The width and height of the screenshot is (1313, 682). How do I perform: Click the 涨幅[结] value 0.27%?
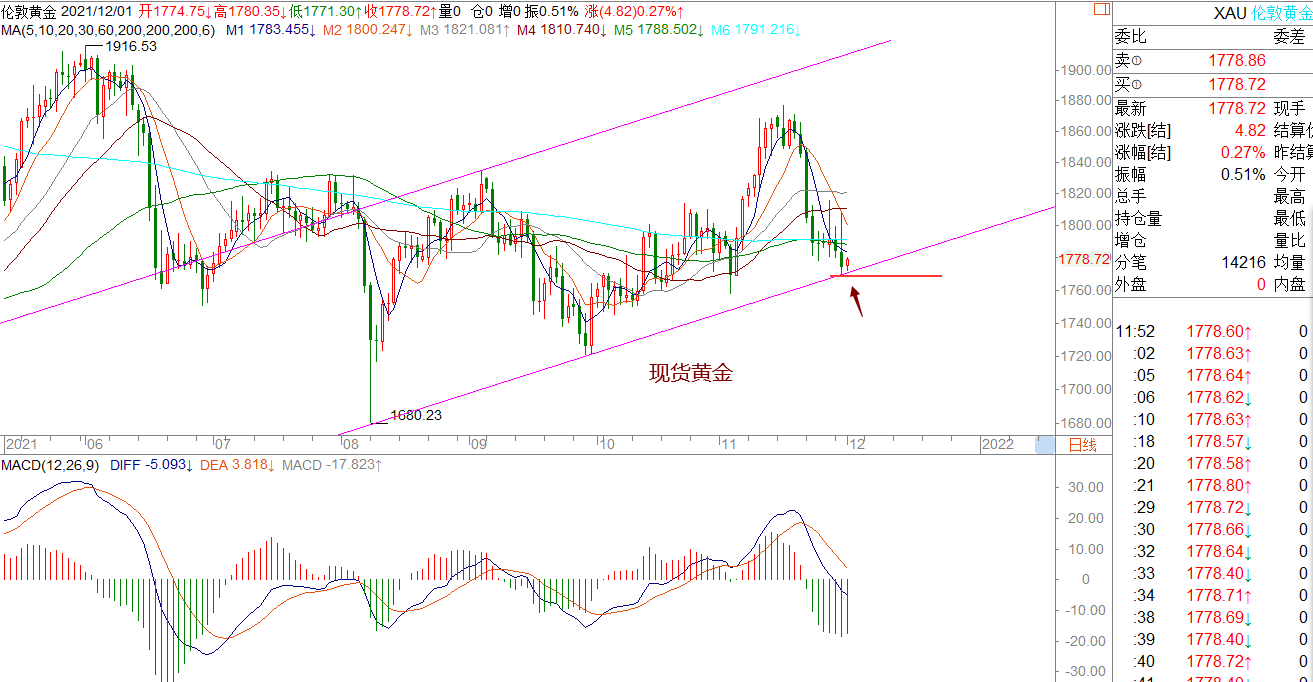point(1242,152)
